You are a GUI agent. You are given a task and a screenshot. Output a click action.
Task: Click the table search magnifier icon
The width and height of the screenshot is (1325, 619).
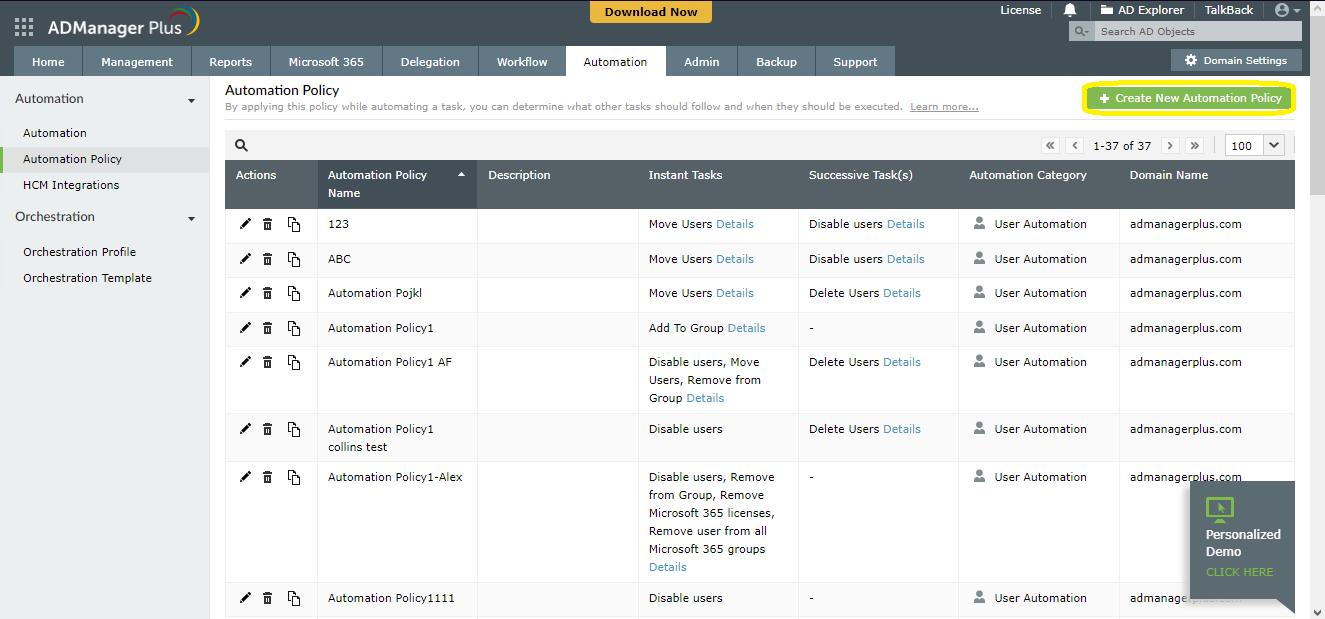coord(241,145)
